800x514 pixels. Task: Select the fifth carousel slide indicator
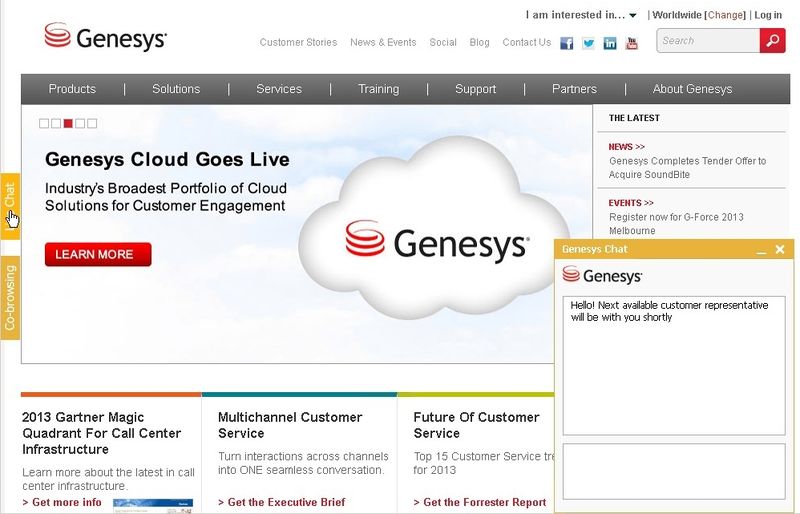92,123
